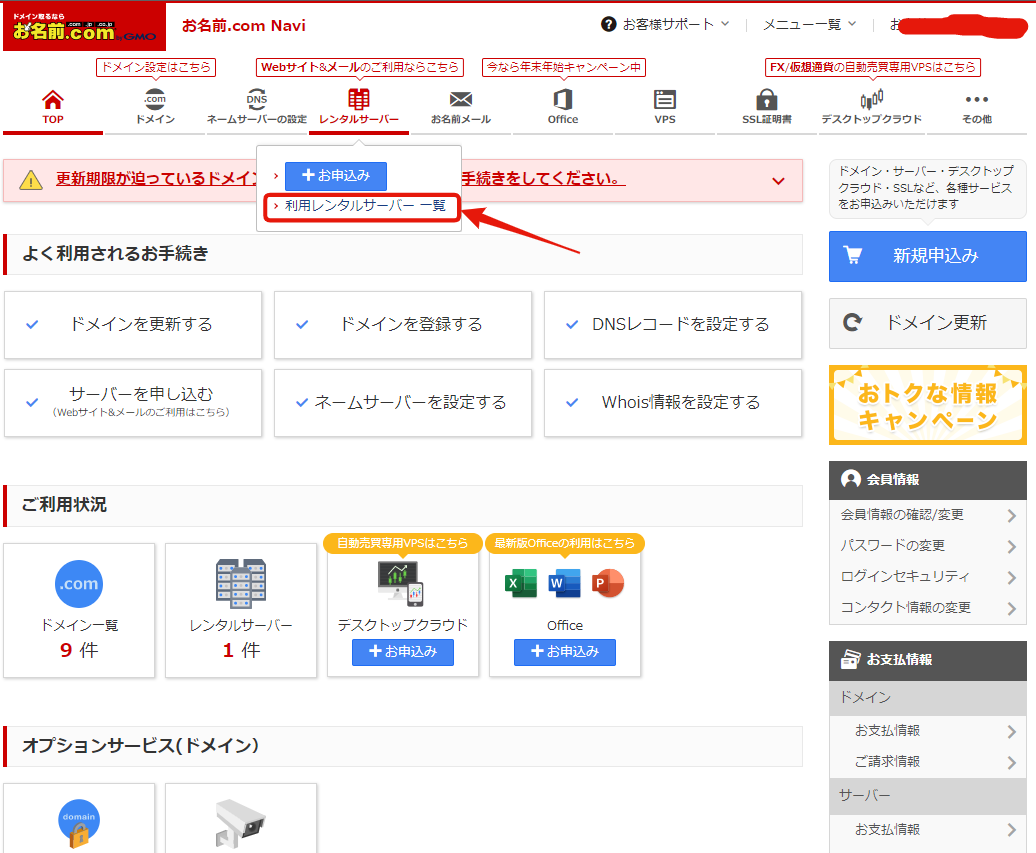Open the ドメイン .com navigation icon
The width and height of the screenshot is (1036, 853).
(x=155, y=100)
